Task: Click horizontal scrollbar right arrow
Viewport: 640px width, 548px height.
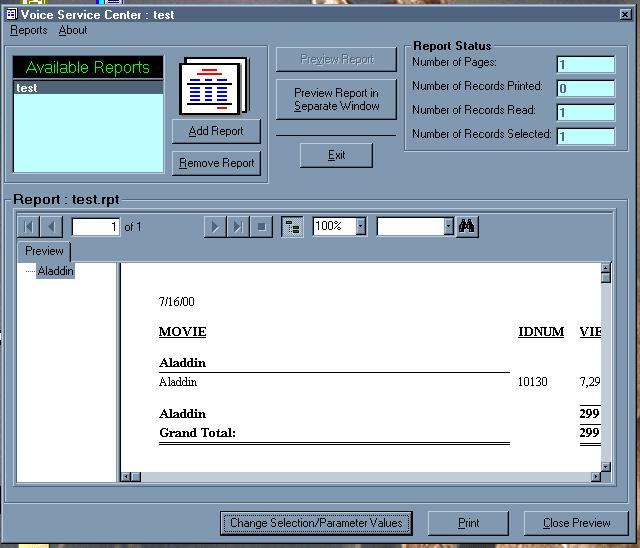Action: 596,477
